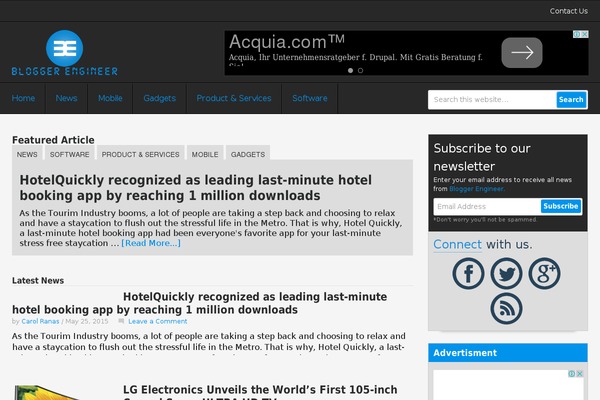Screen dimensions: 600x400
Task: Focus the Search this website field
Action: tap(492, 100)
